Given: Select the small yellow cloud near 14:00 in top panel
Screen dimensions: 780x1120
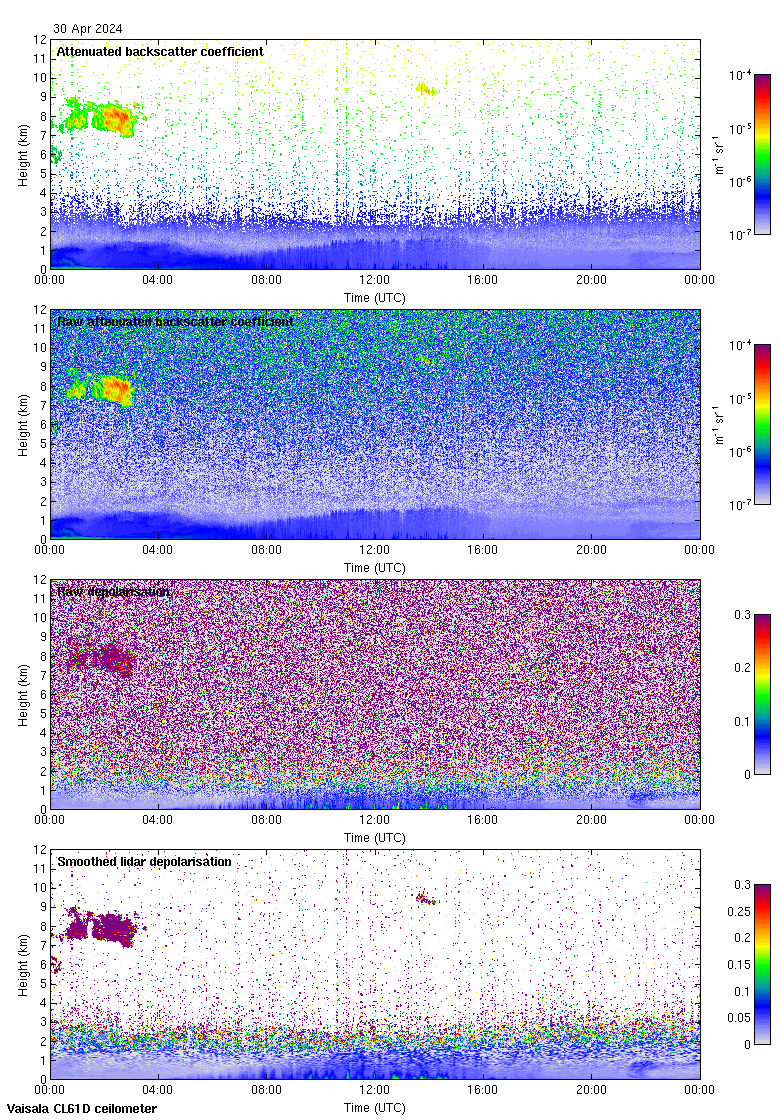Looking at the screenshot, I should (x=426, y=89).
